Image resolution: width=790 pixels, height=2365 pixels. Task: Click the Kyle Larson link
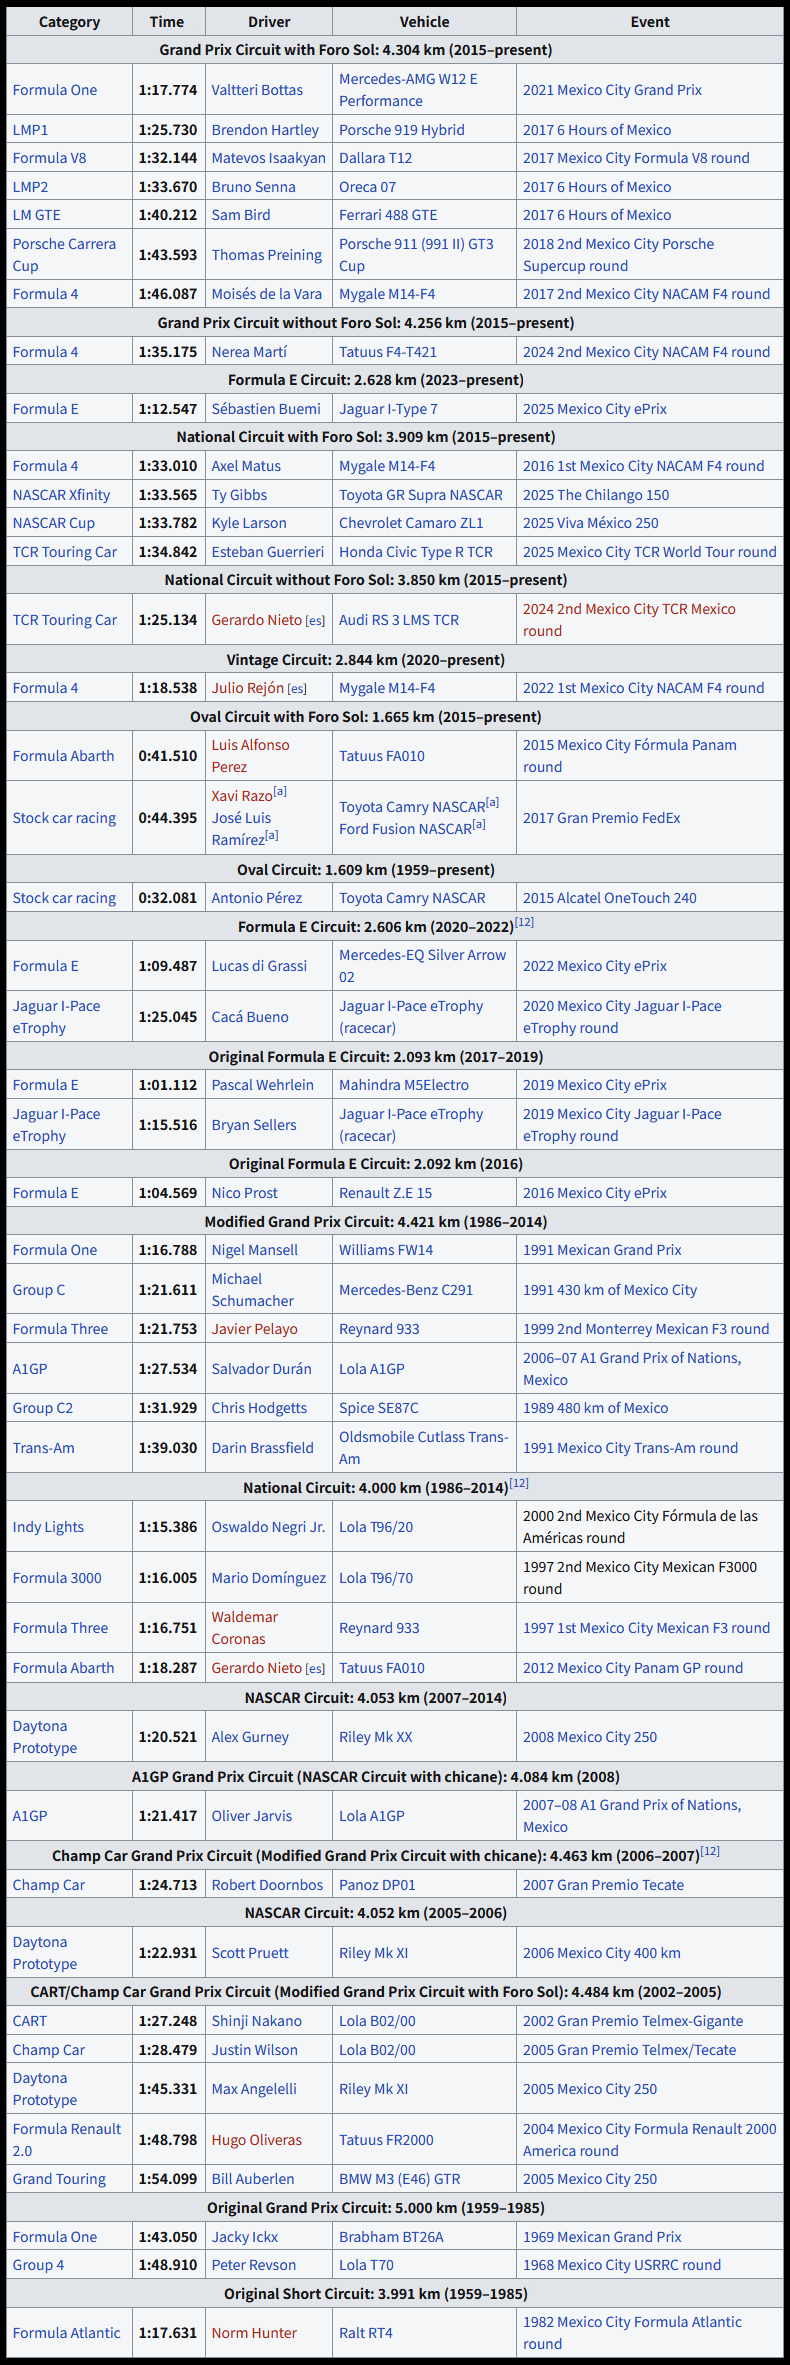pyautogui.click(x=249, y=523)
